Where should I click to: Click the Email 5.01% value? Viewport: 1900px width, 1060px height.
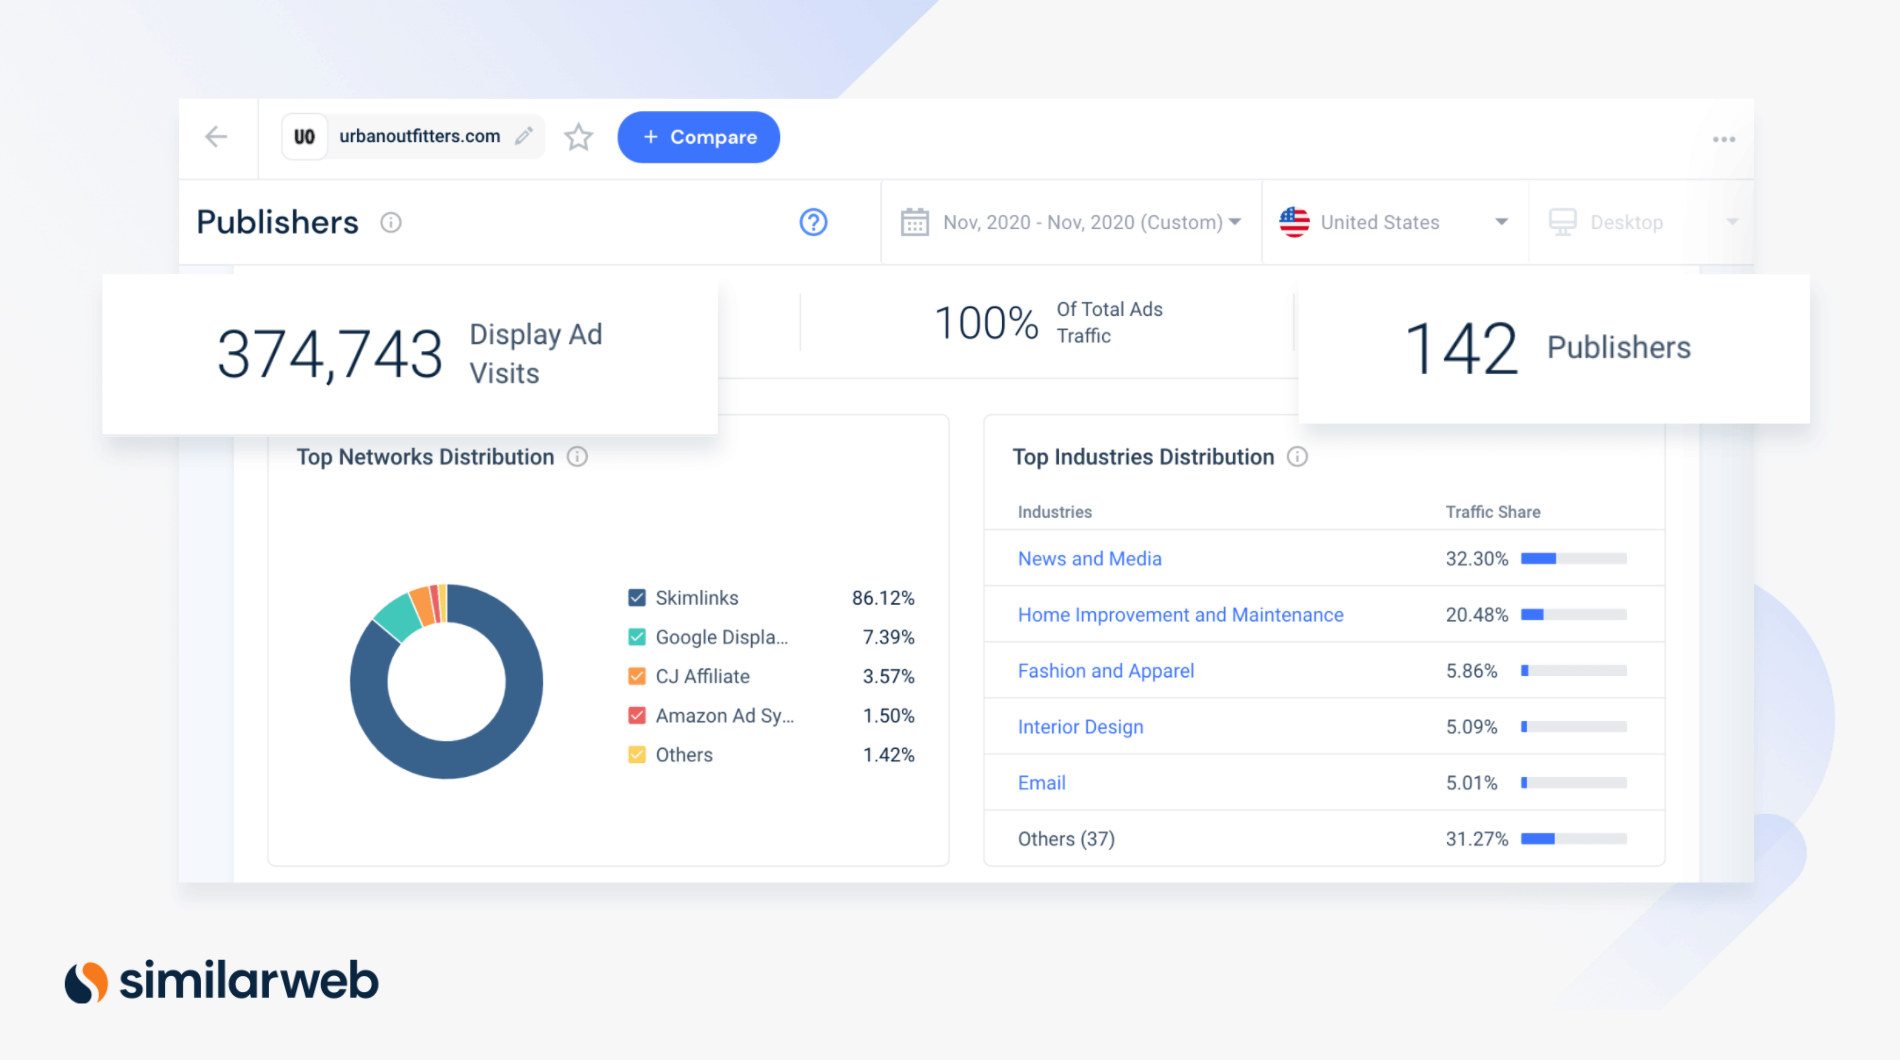pyautogui.click(x=1471, y=783)
